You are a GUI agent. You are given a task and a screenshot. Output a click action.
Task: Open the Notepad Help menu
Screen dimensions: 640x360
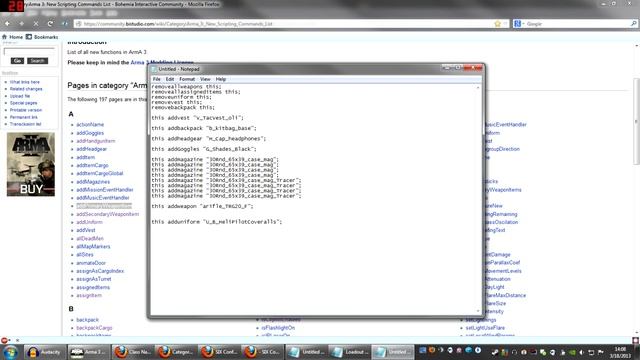point(221,79)
